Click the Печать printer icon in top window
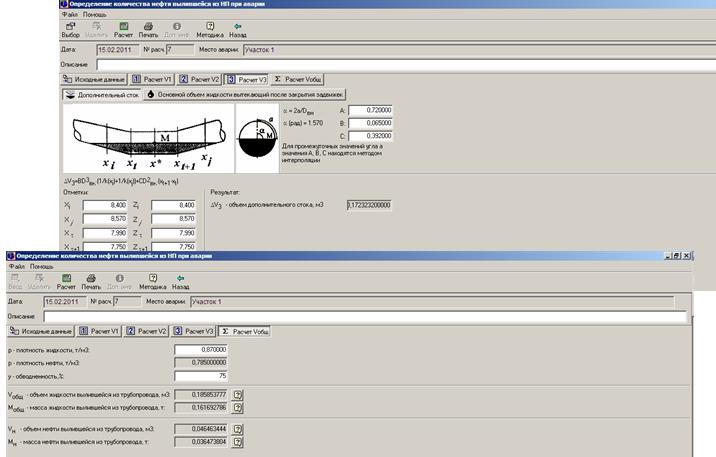 click(x=149, y=29)
